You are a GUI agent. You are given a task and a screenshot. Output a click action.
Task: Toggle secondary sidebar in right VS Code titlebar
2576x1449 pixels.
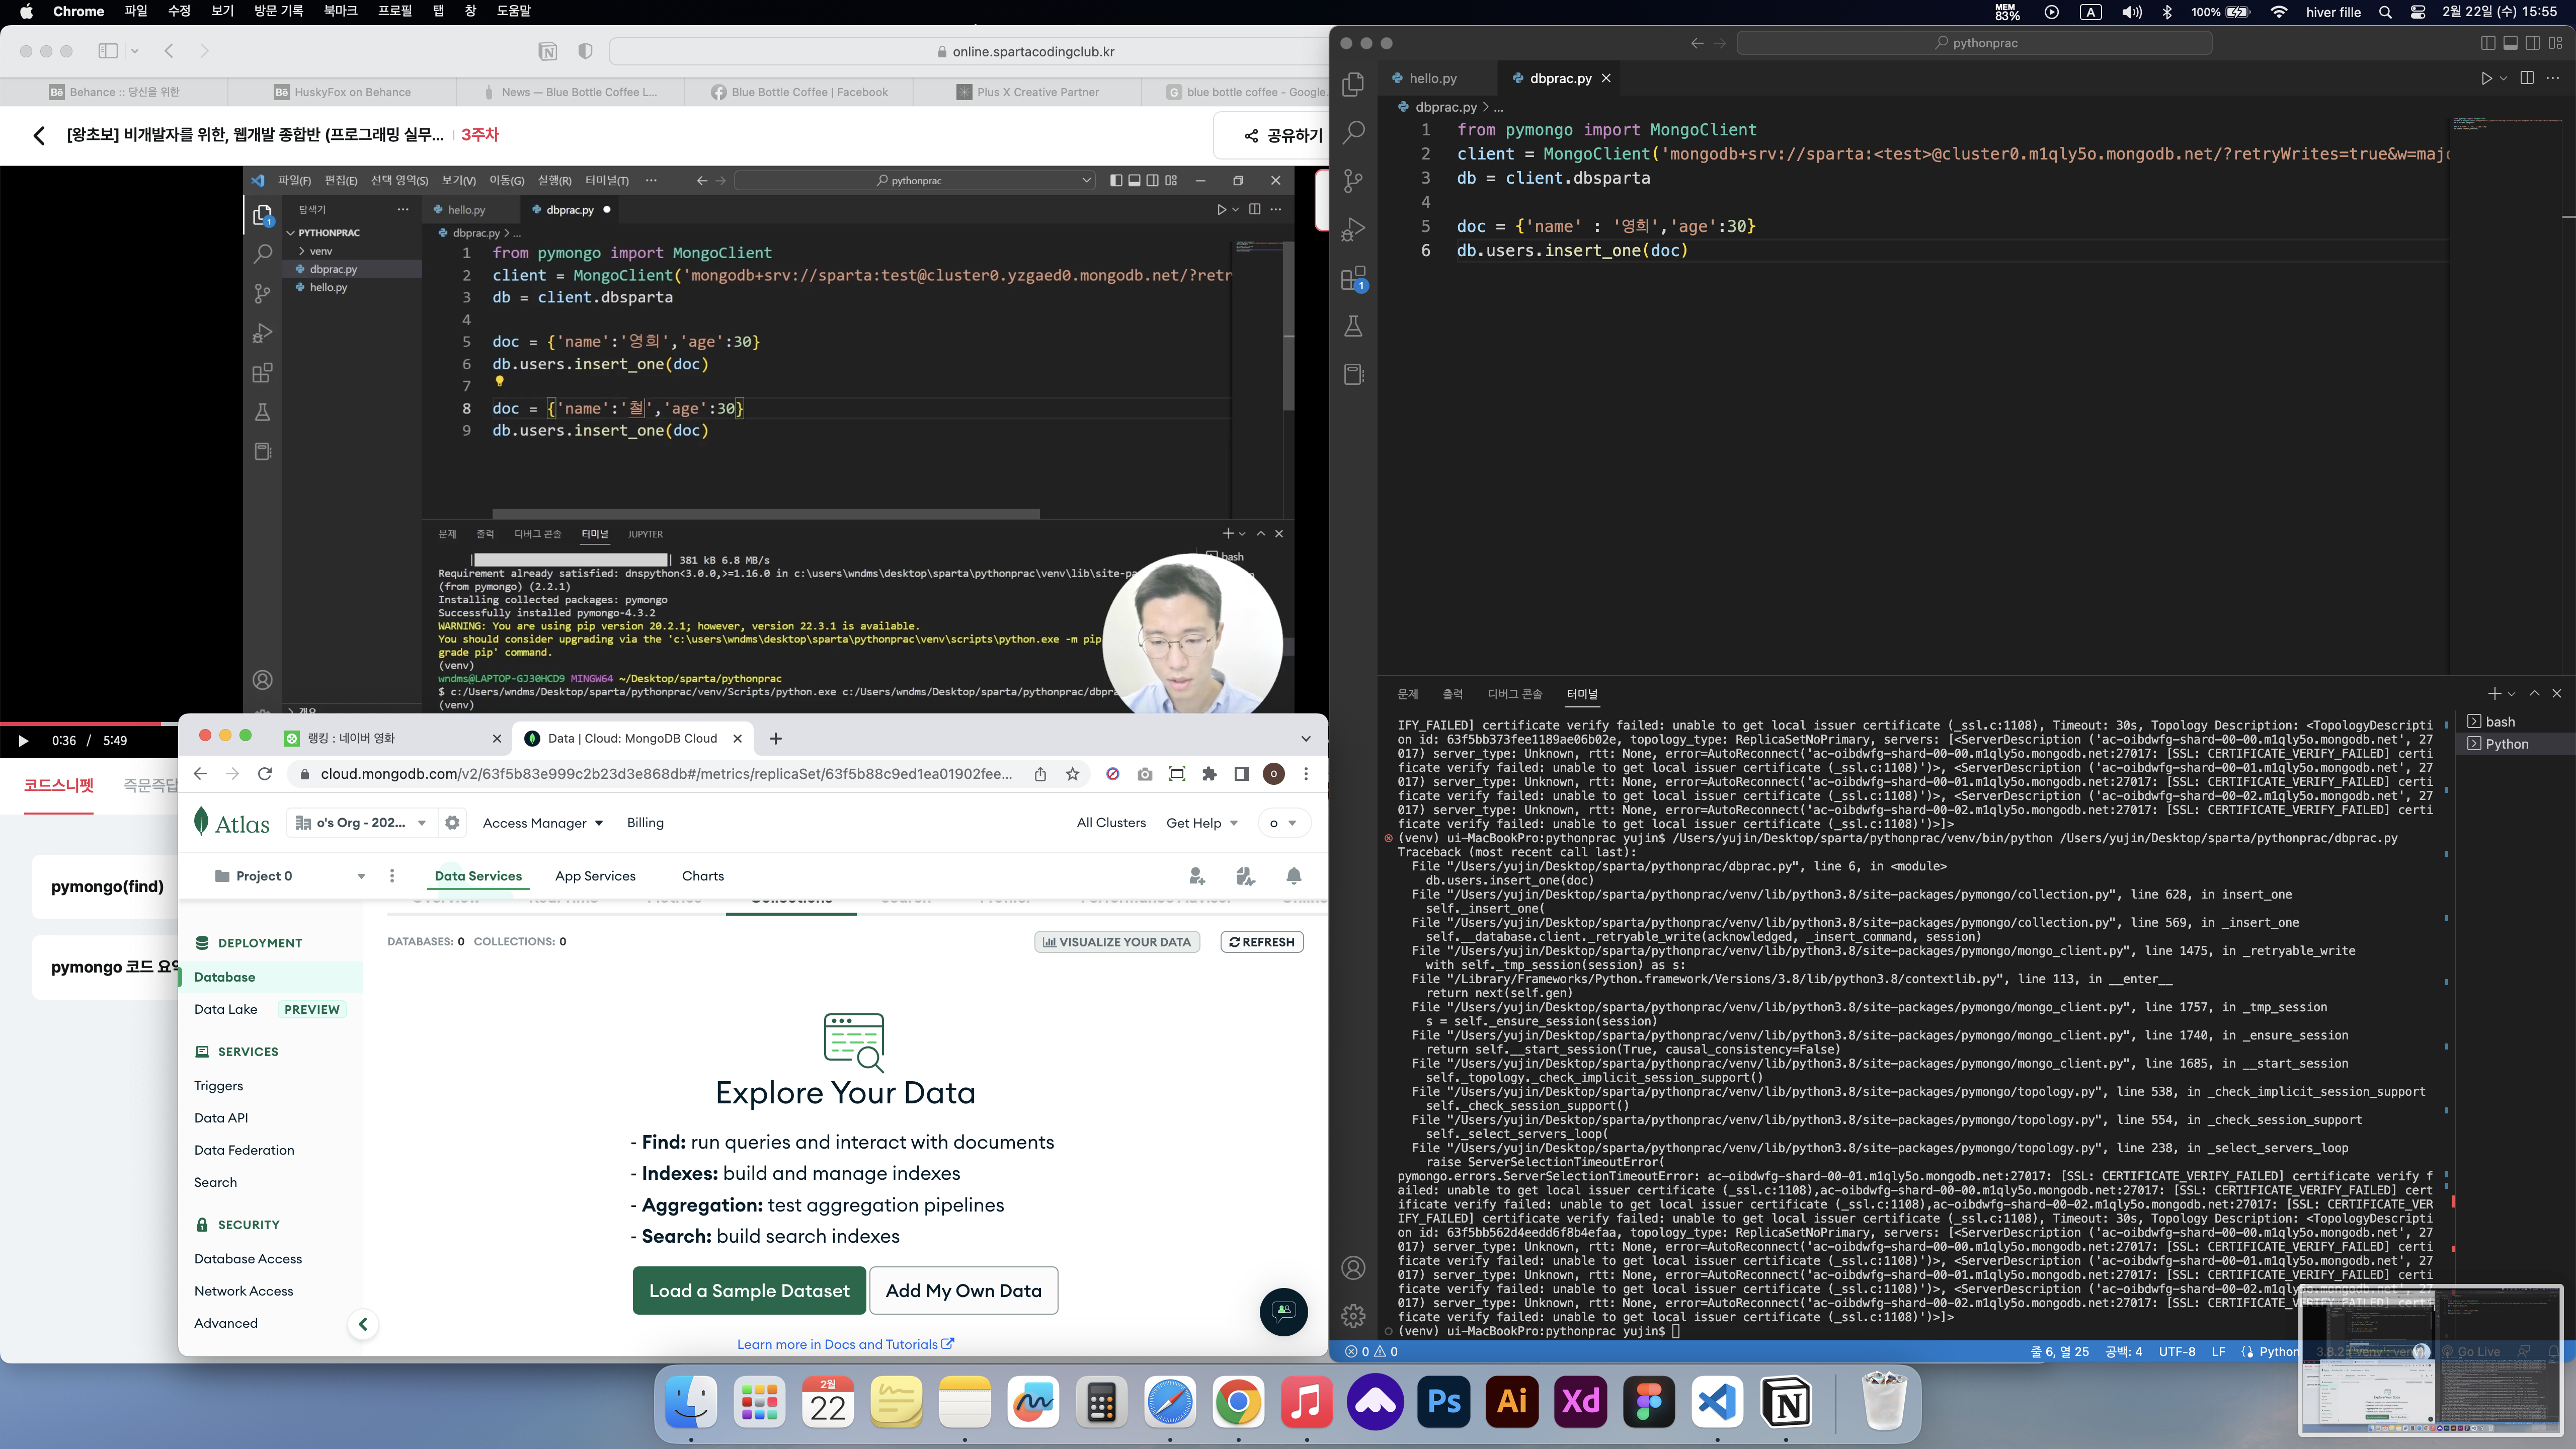[x=2533, y=43]
